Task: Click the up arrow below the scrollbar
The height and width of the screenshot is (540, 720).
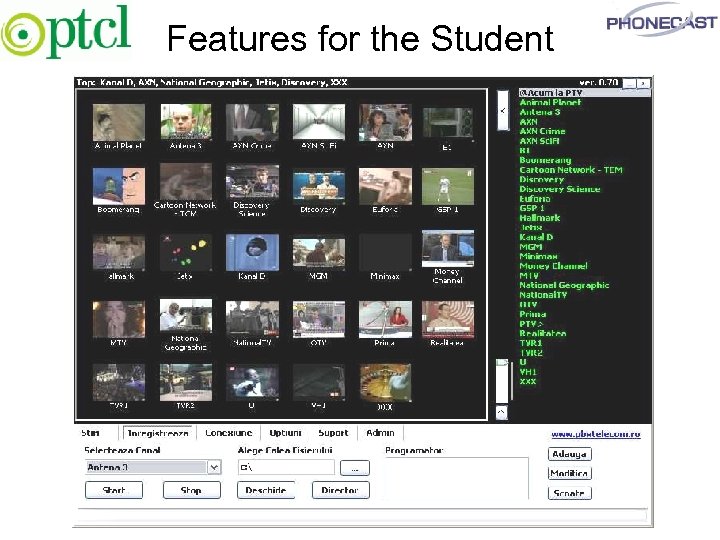Action: coord(502,412)
